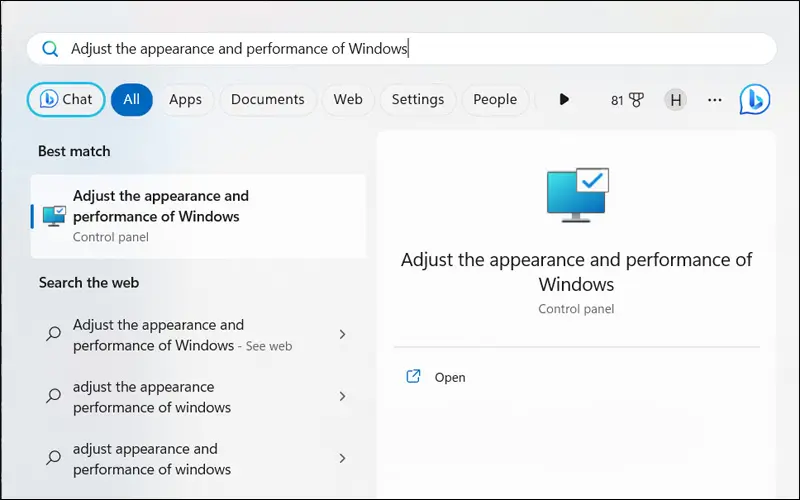Viewport: 800px width, 500px height.
Task: Switch to the People filter
Action: pos(495,99)
